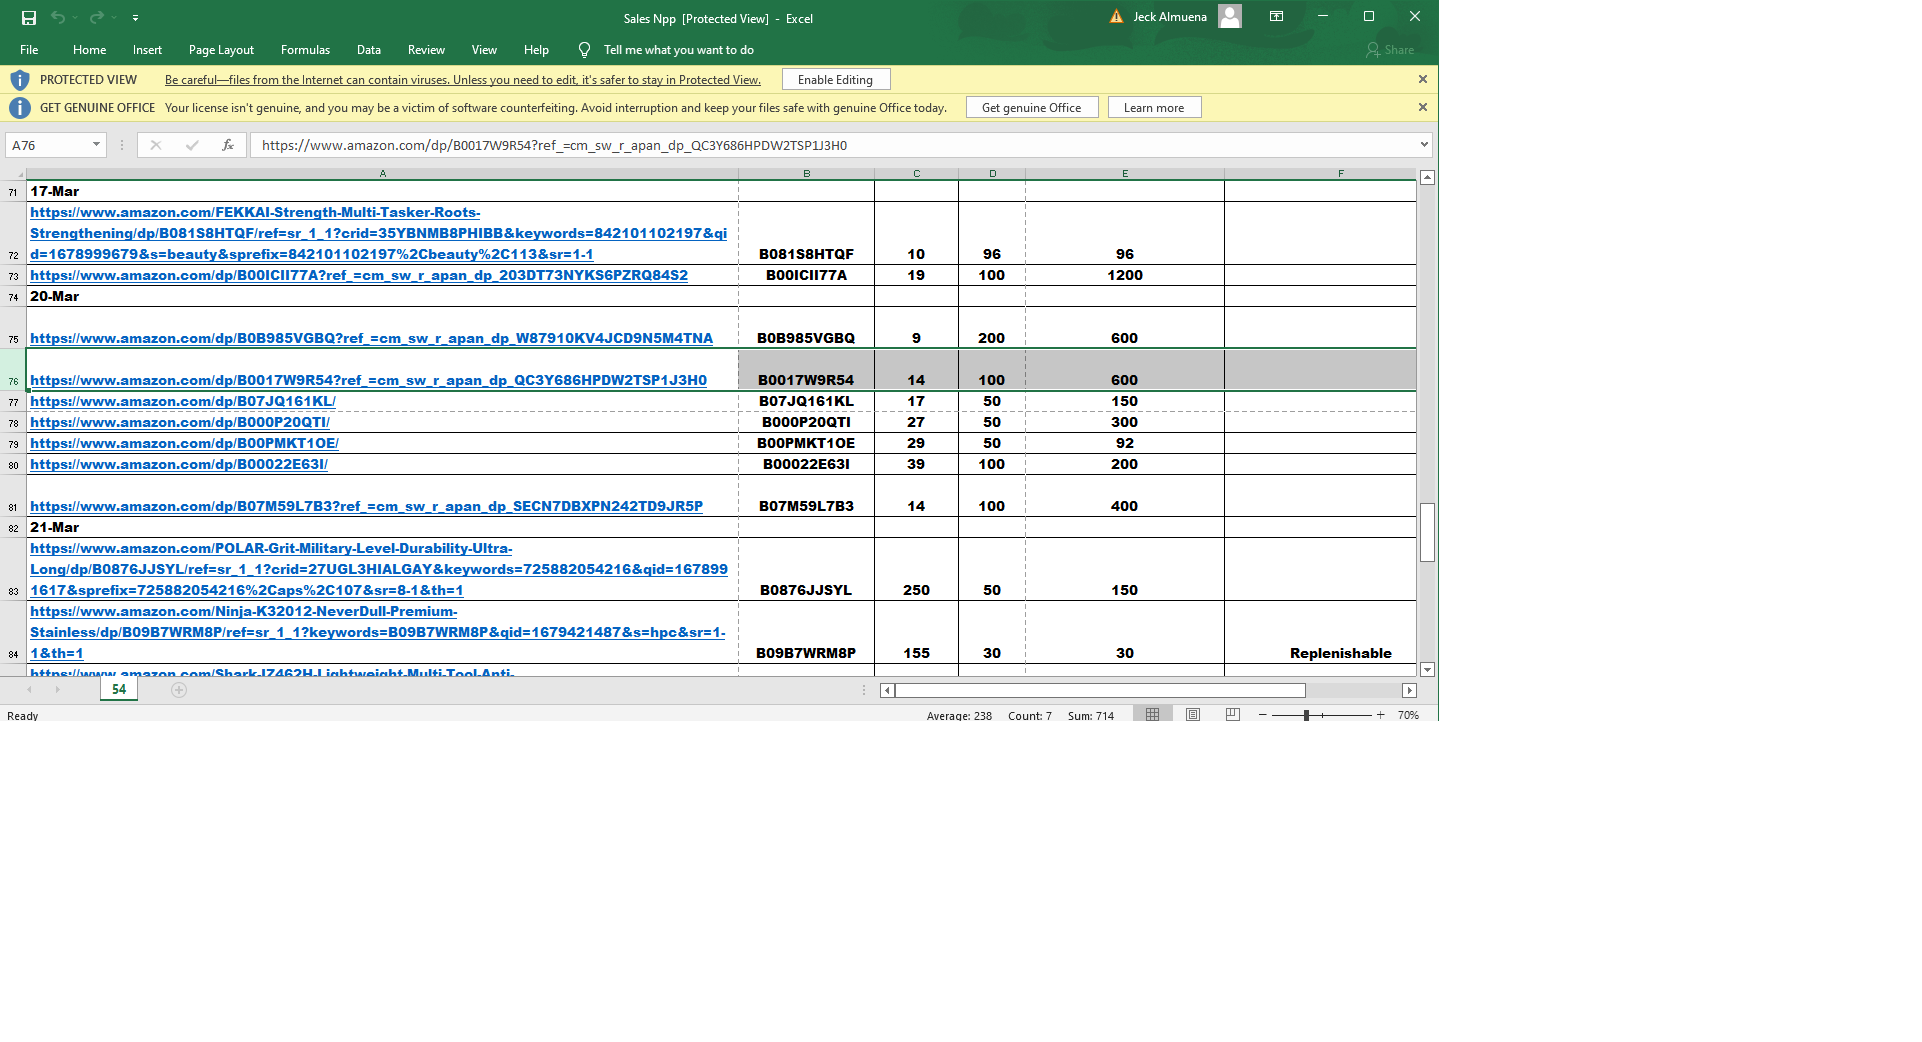The width and height of the screenshot is (1922, 1042).
Task: Click the vertical scrollbar down arrow
Action: (x=1427, y=670)
